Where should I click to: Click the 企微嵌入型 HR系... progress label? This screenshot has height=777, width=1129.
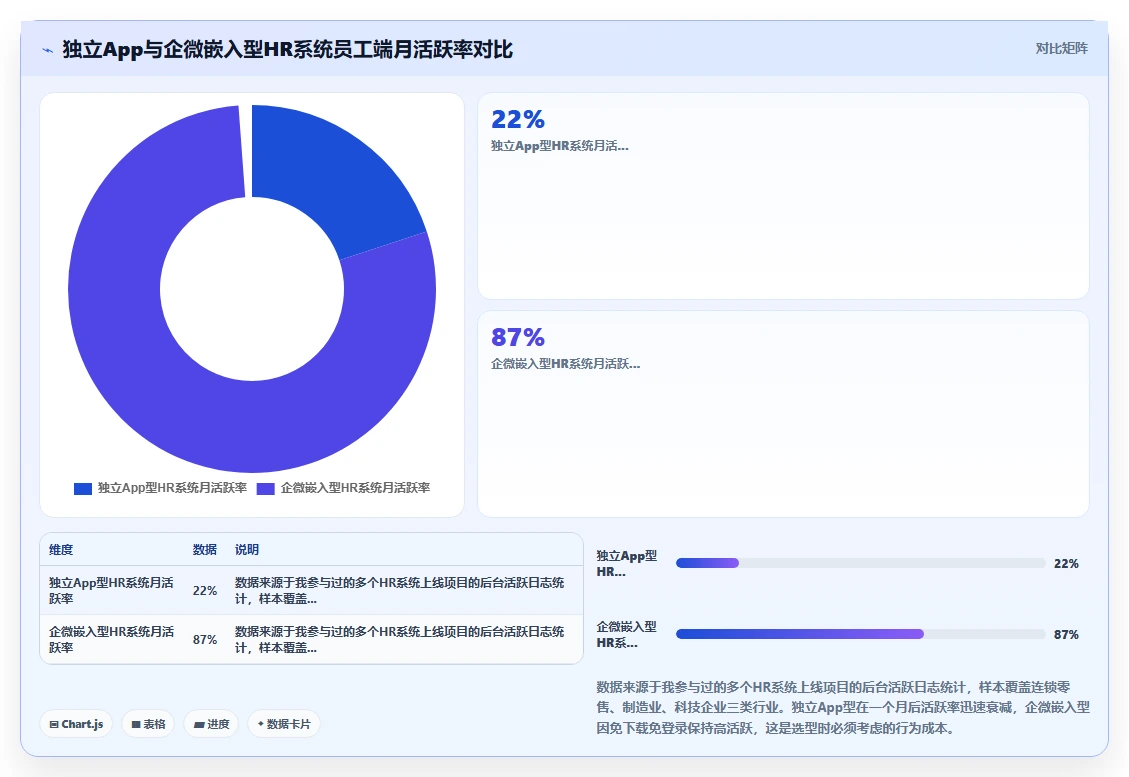click(626, 634)
